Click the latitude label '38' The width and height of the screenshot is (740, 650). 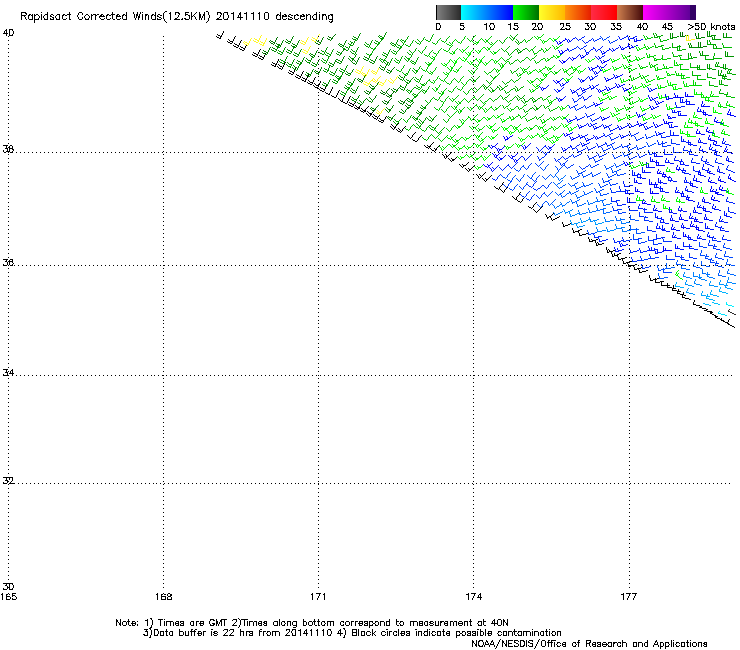click(x=8, y=149)
